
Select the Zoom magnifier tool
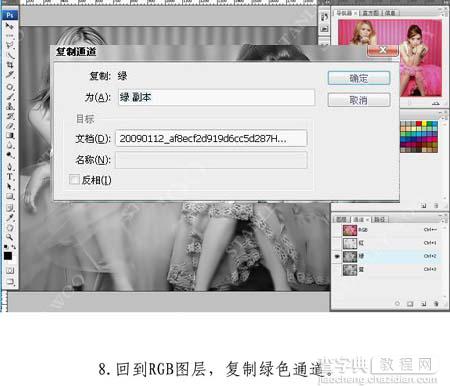10,237
